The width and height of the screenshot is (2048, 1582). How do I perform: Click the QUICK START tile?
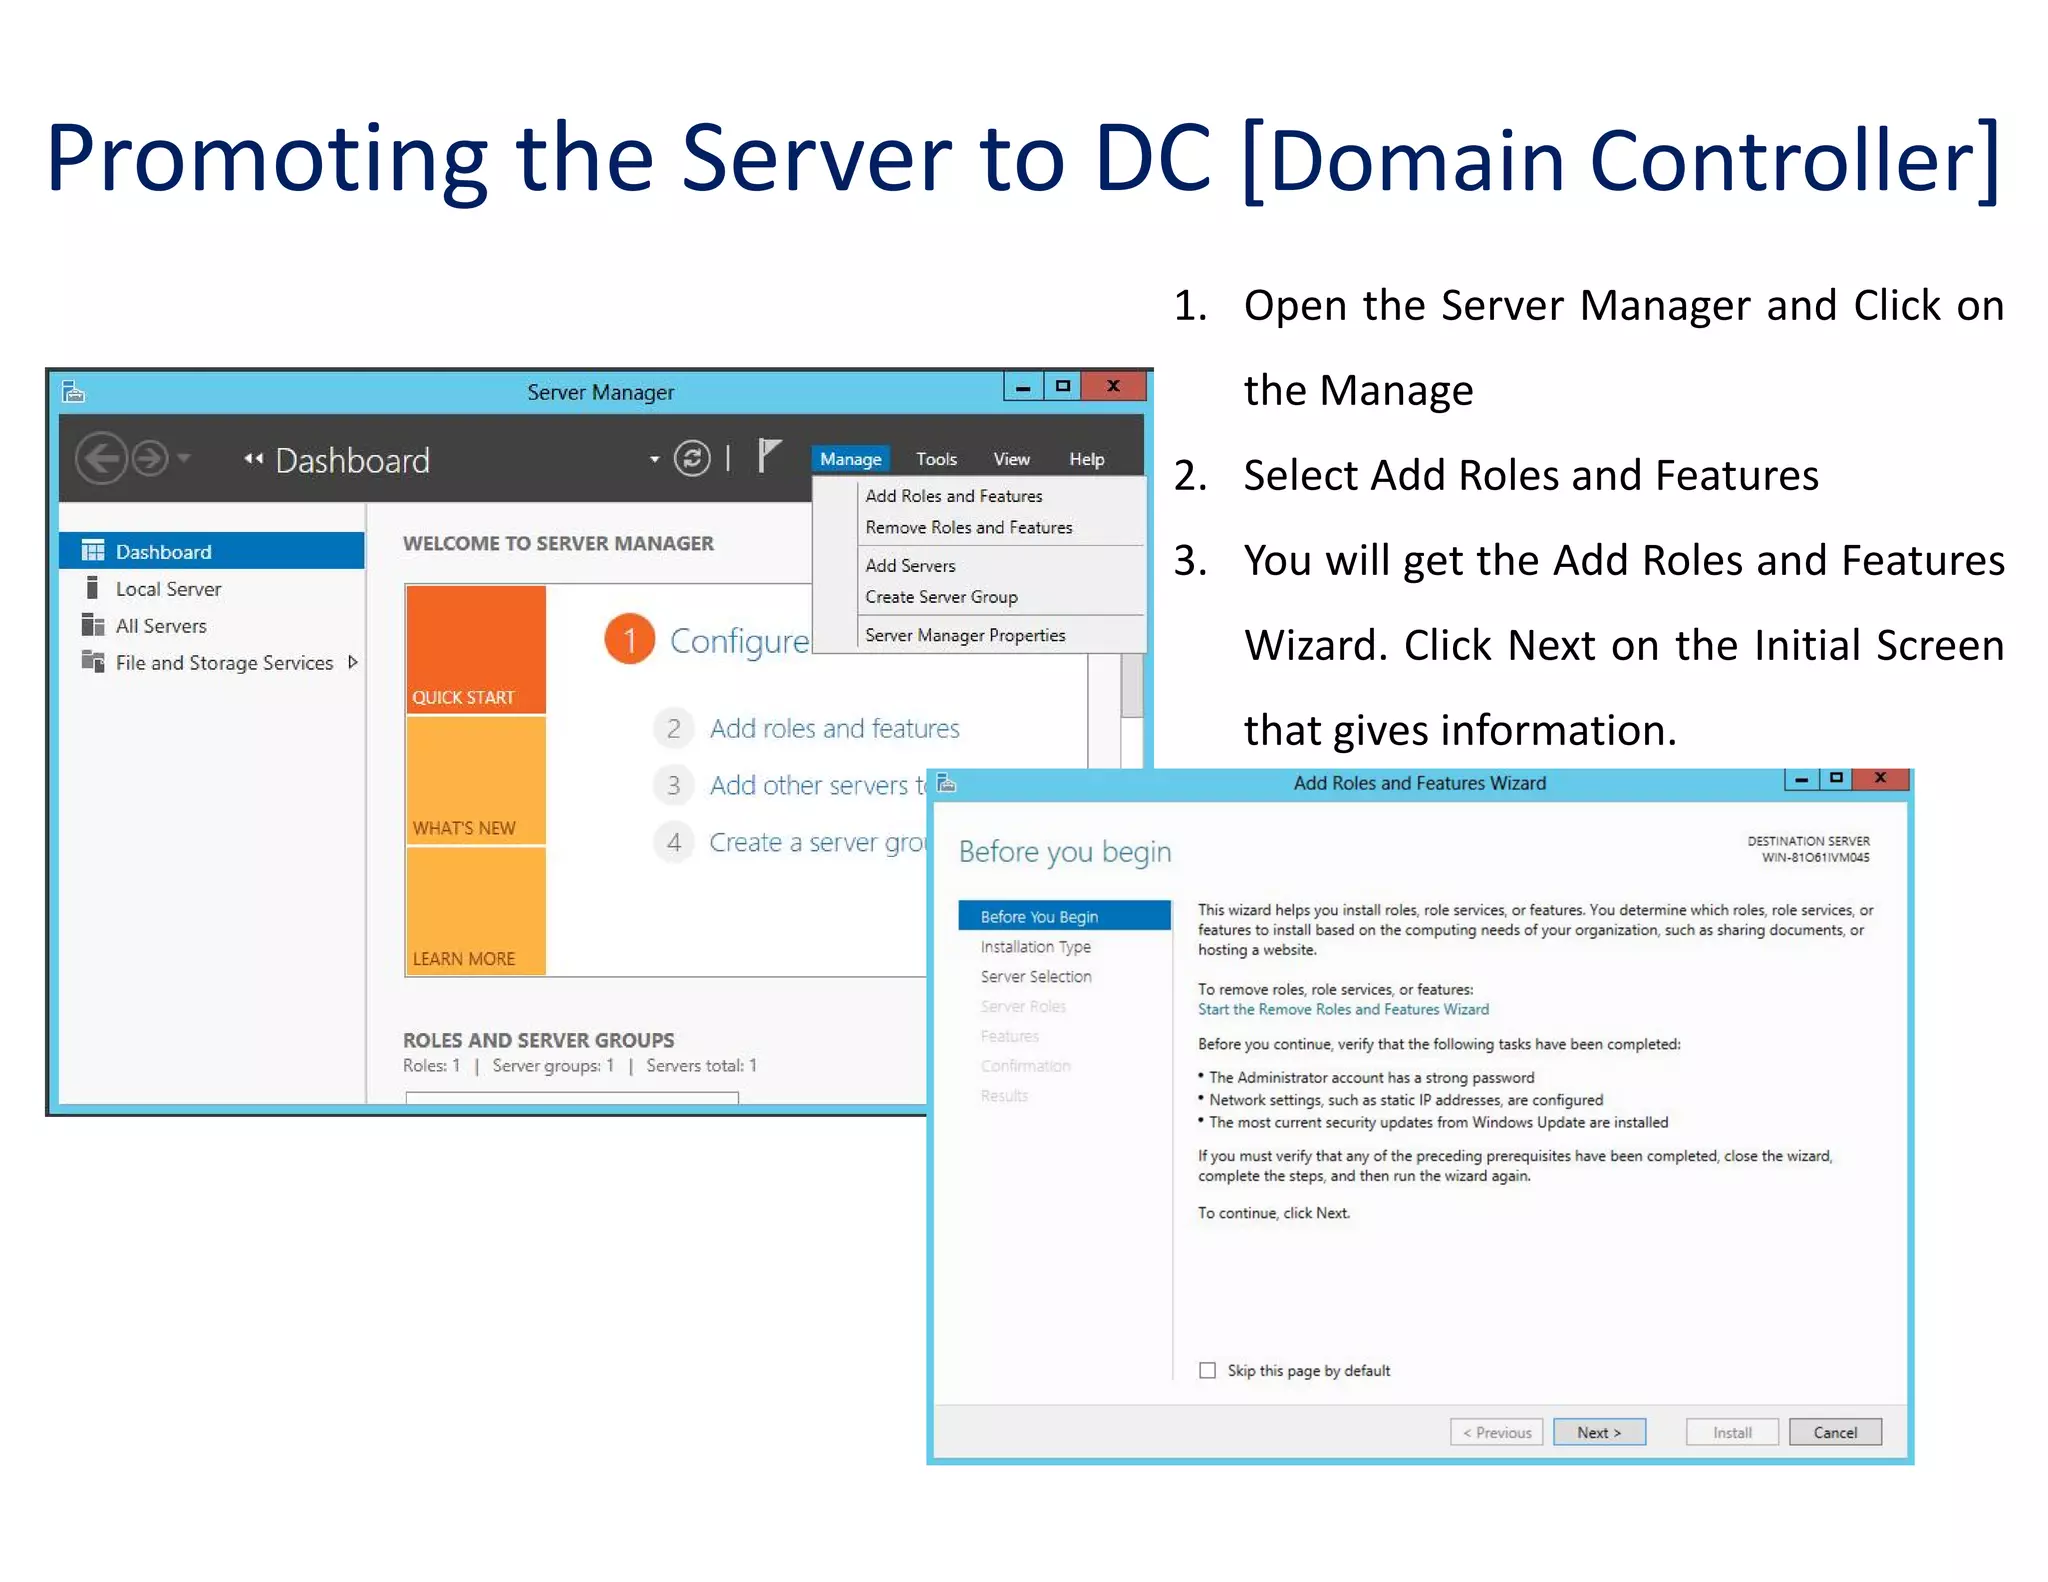pos(476,649)
